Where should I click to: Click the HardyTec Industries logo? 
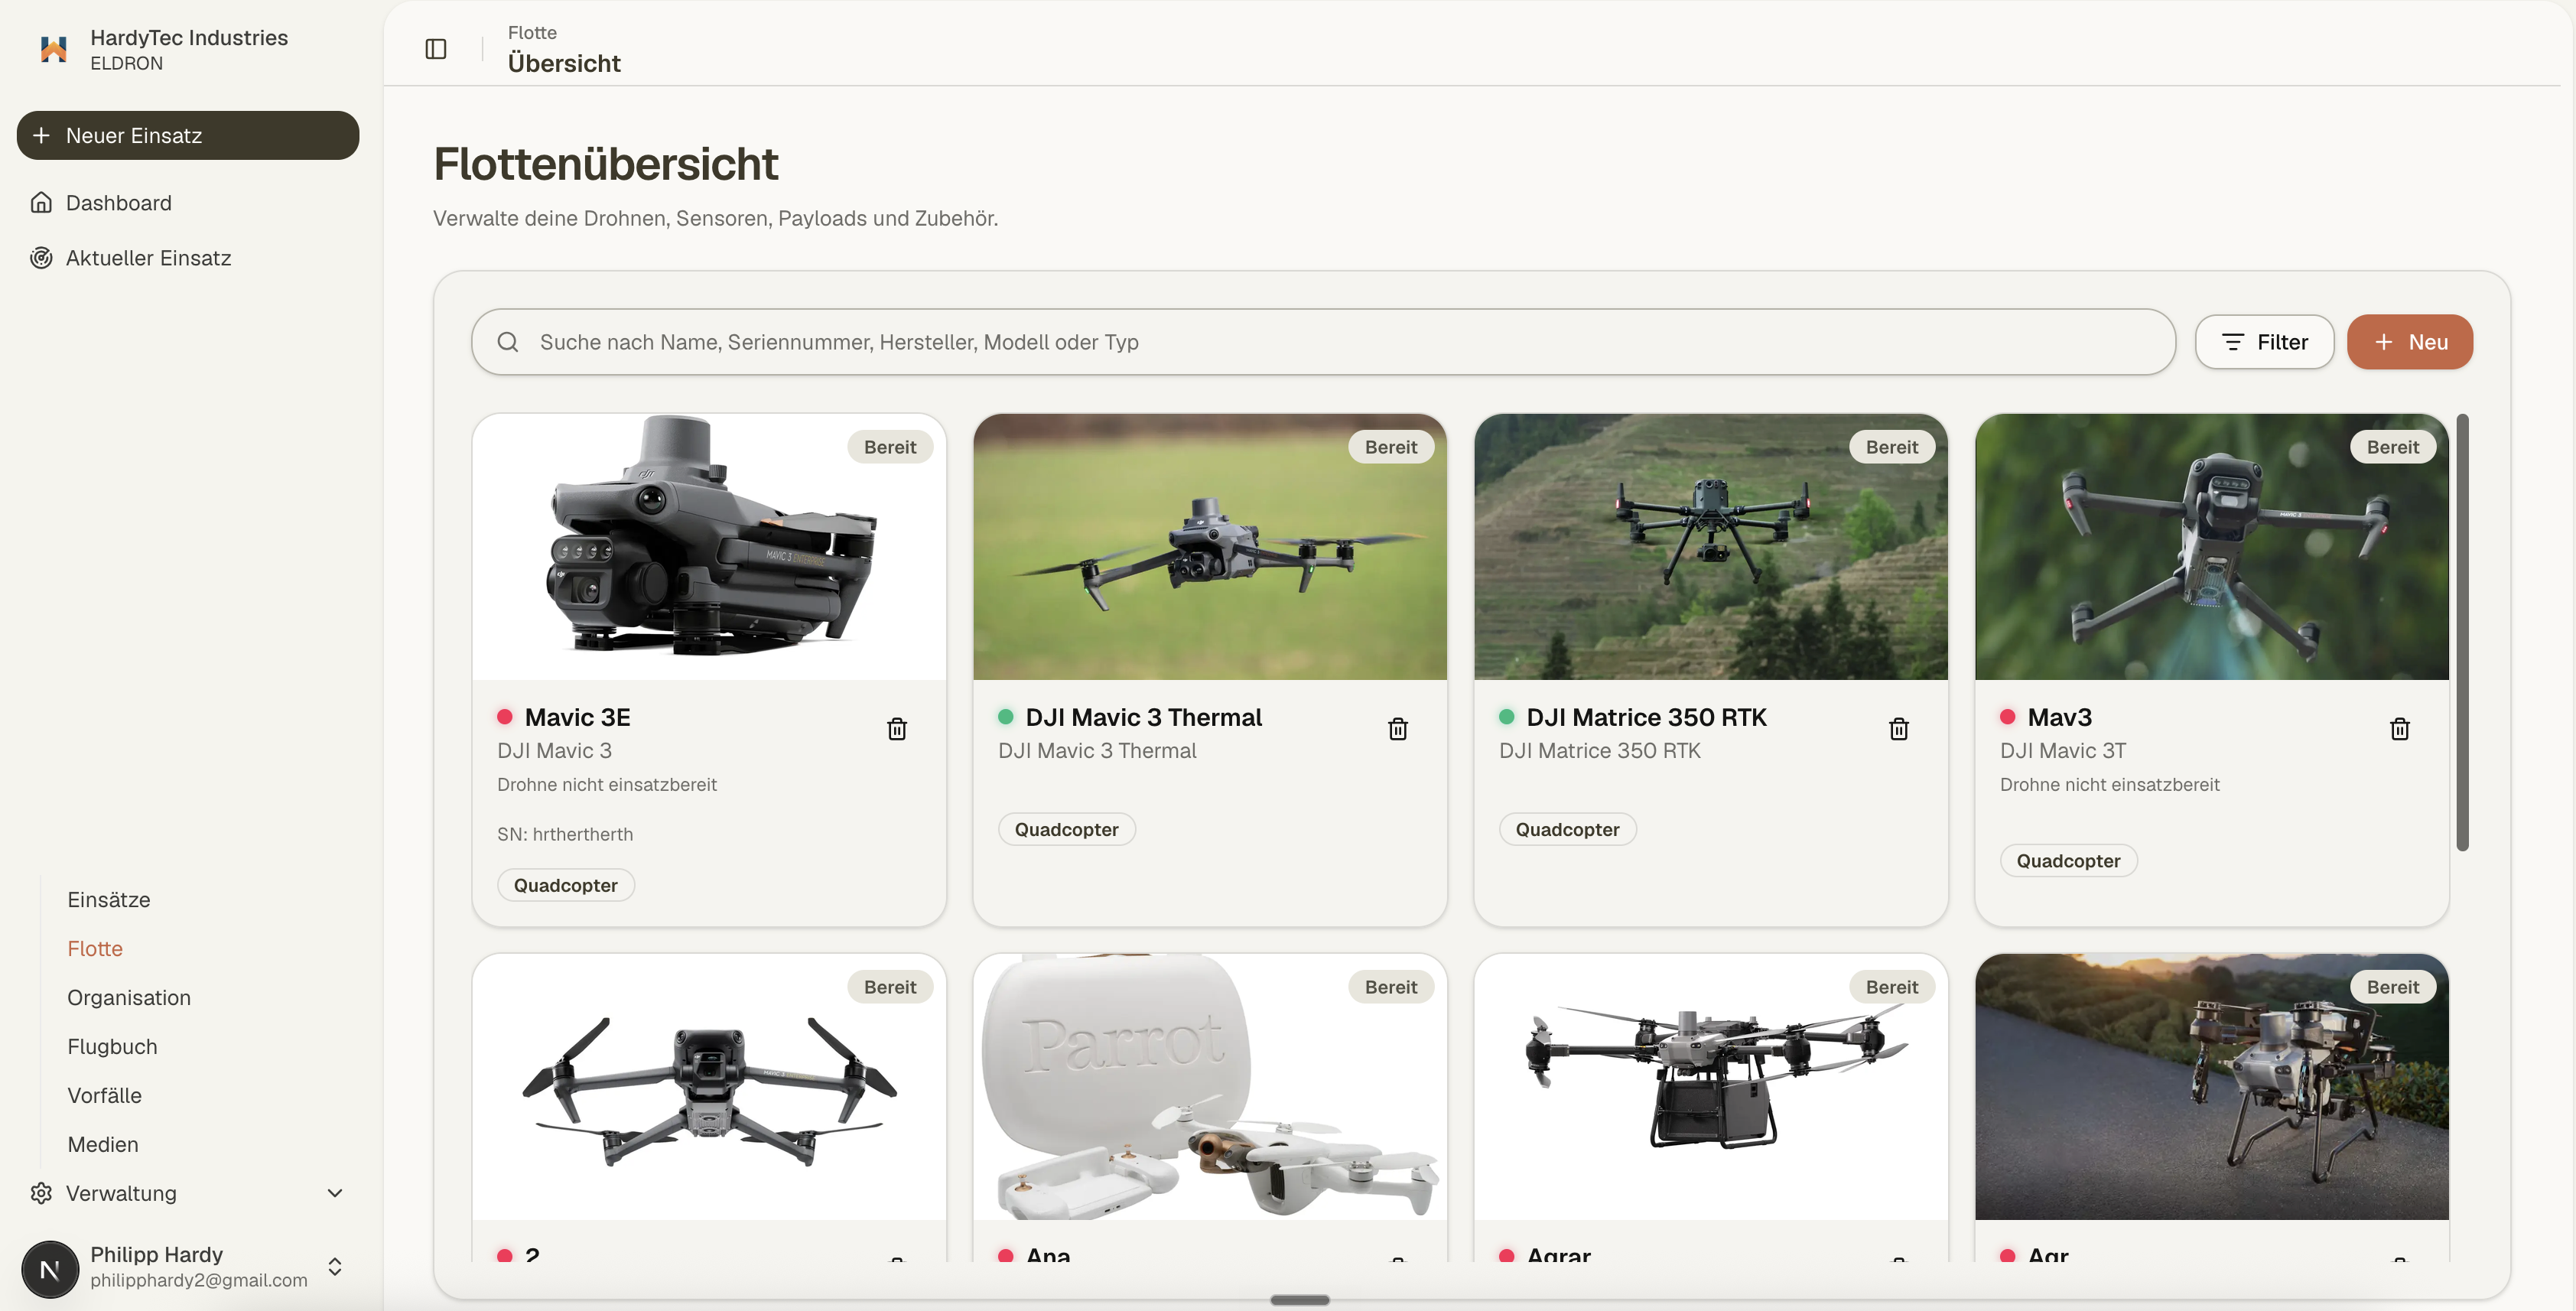coord(53,49)
